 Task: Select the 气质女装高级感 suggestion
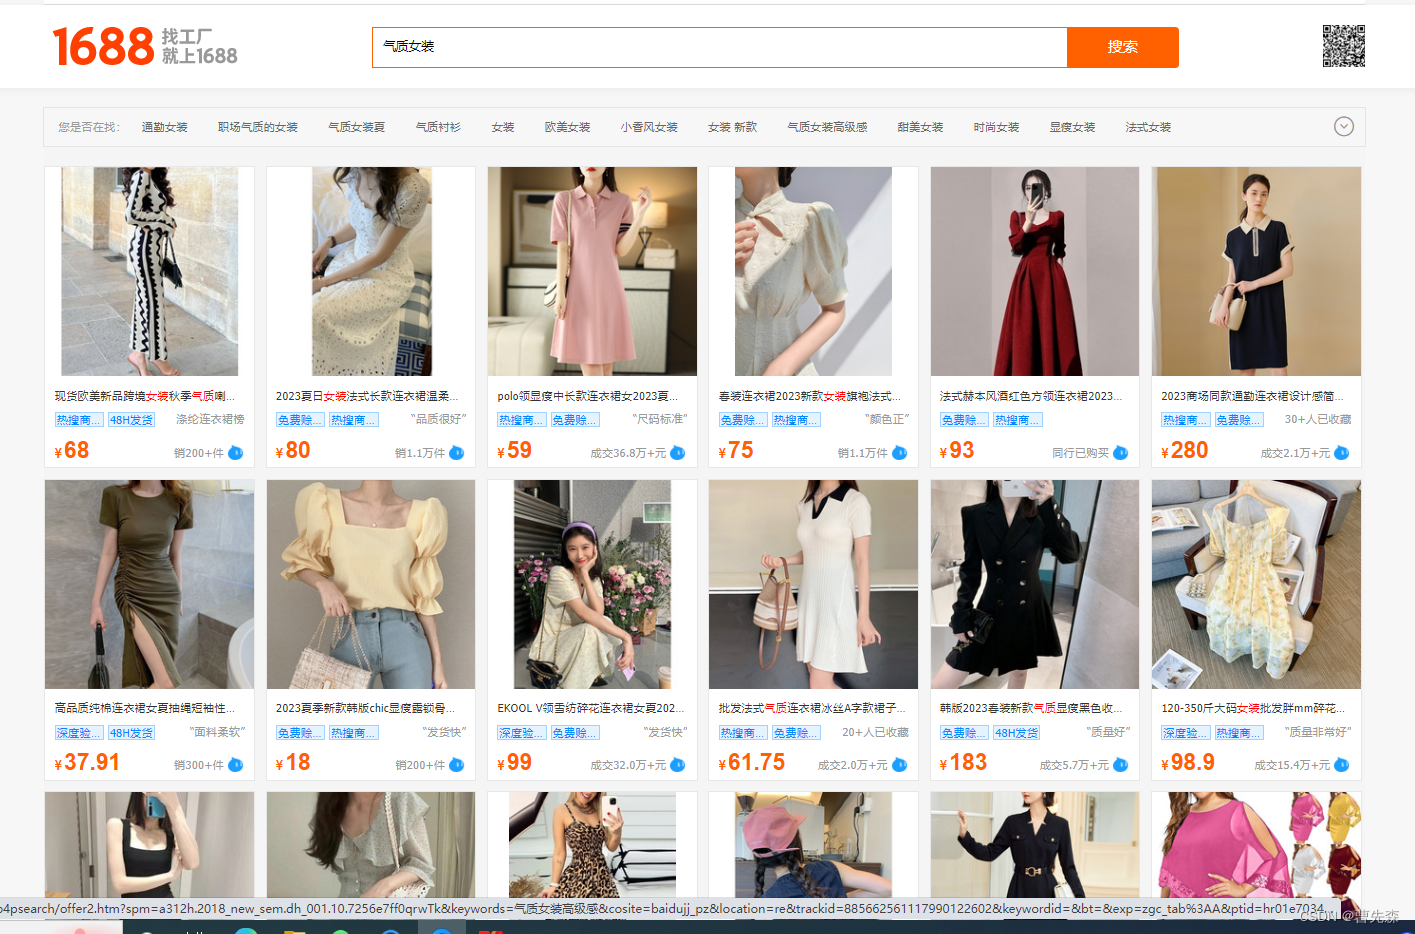[827, 127]
